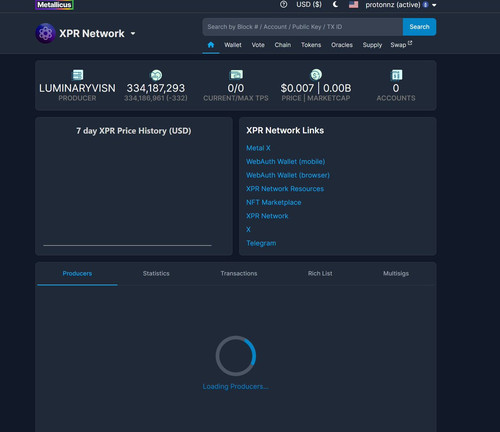Expand the protonnz (active) account menu
500x432 pixels.
(401, 5)
